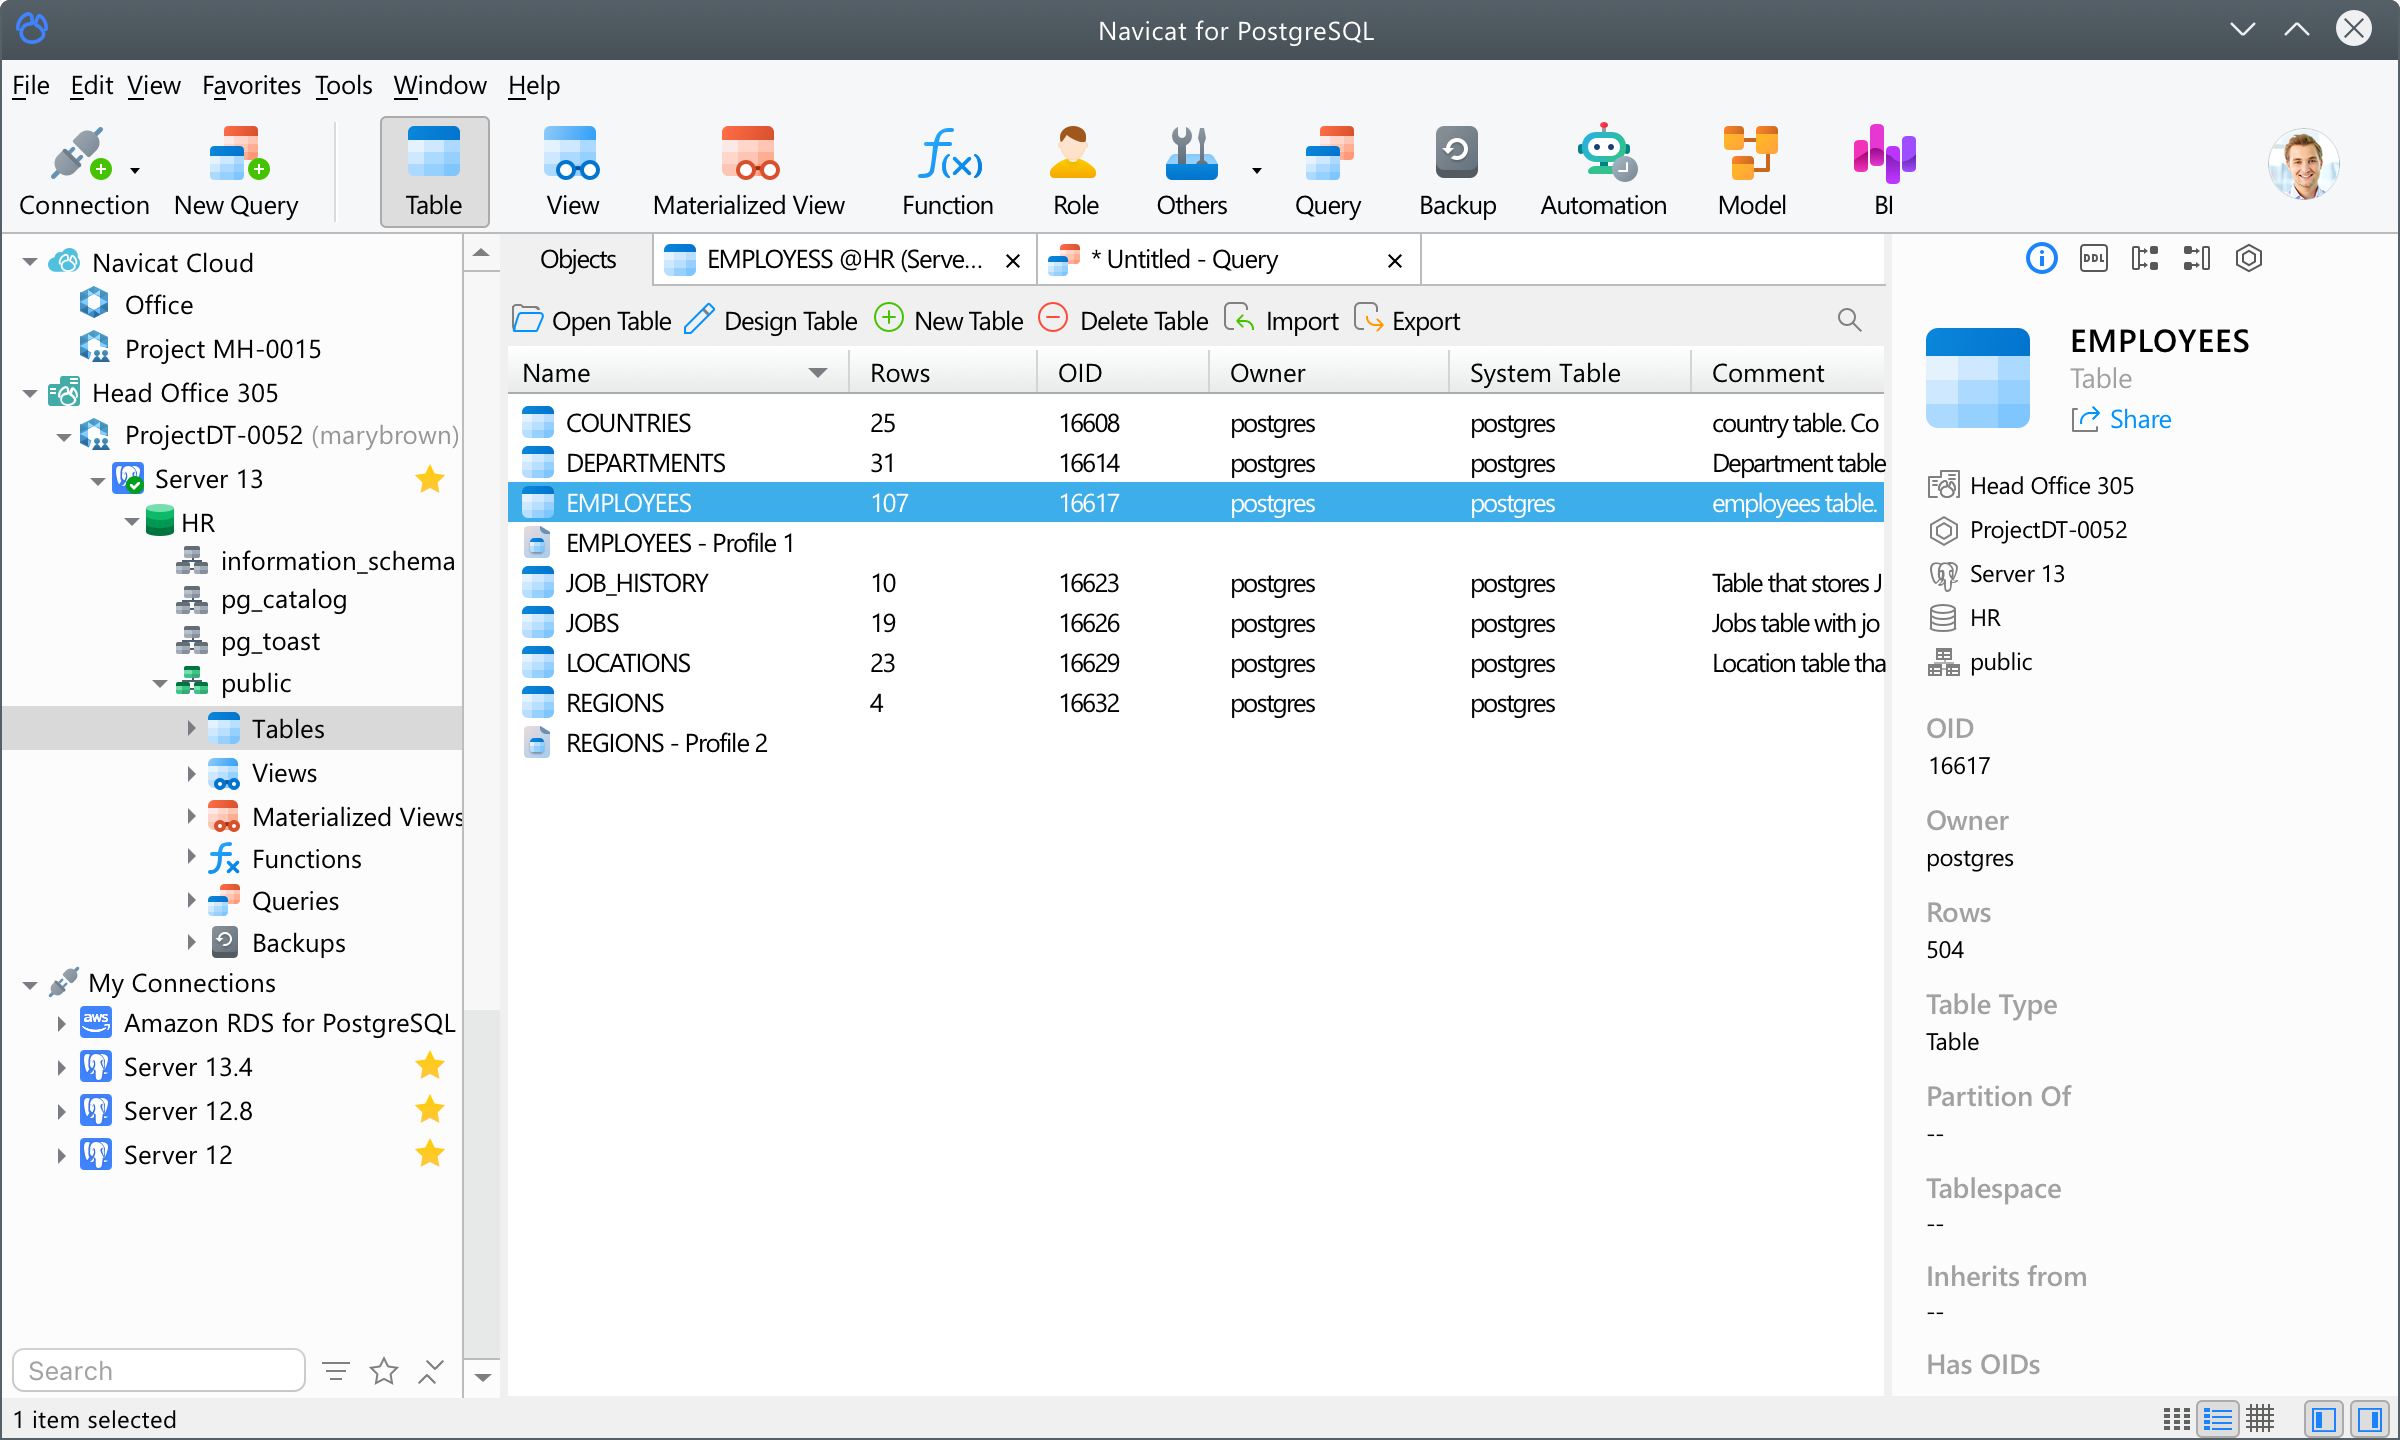Switch to icon view in status bar

point(2176,1419)
